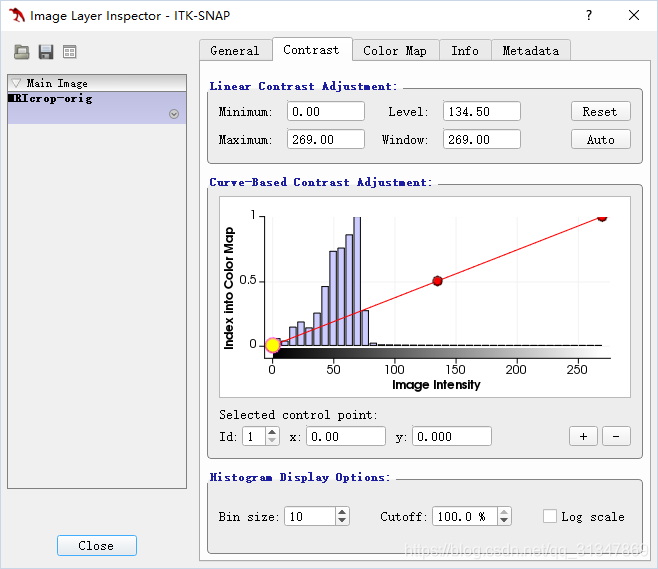Open the MRIcrop-orig layer context menu arrow

[x=174, y=114]
